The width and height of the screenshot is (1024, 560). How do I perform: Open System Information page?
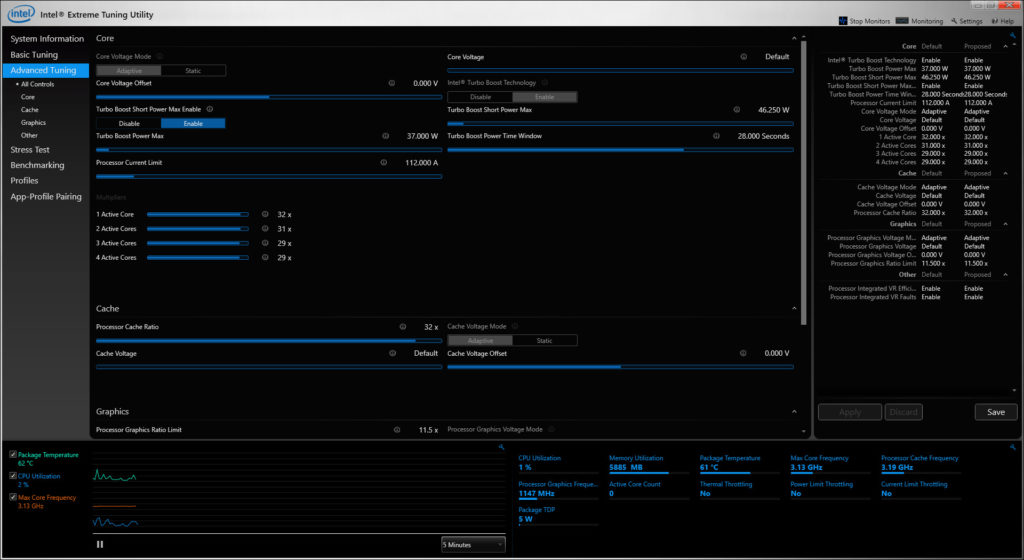click(47, 39)
